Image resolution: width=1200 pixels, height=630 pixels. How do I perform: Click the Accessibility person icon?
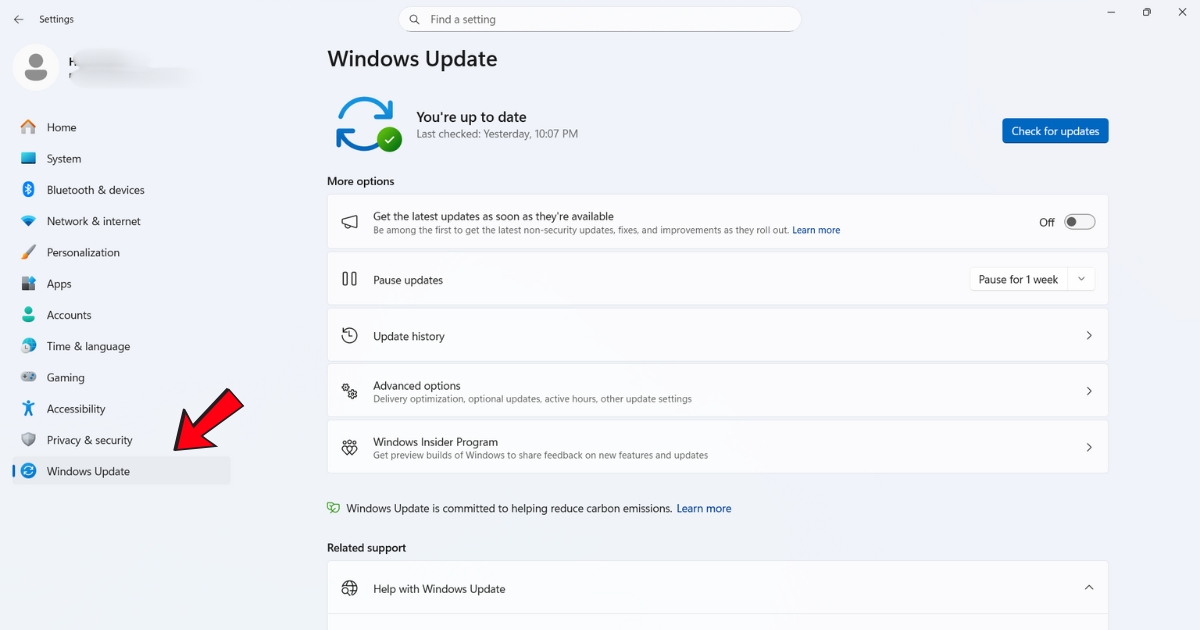click(x=28, y=408)
